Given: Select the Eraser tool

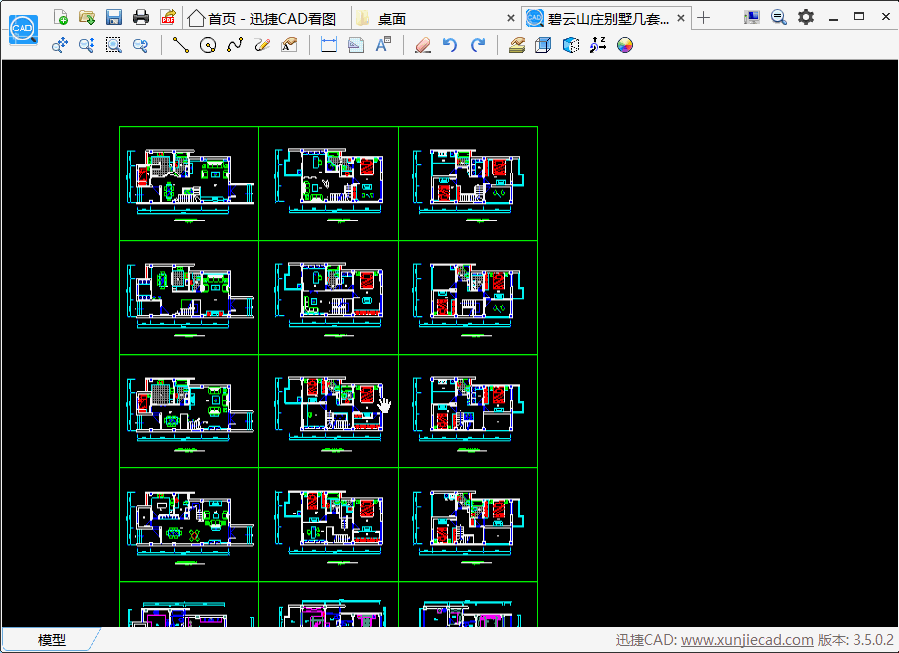Looking at the screenshot, I should (423, 45).
